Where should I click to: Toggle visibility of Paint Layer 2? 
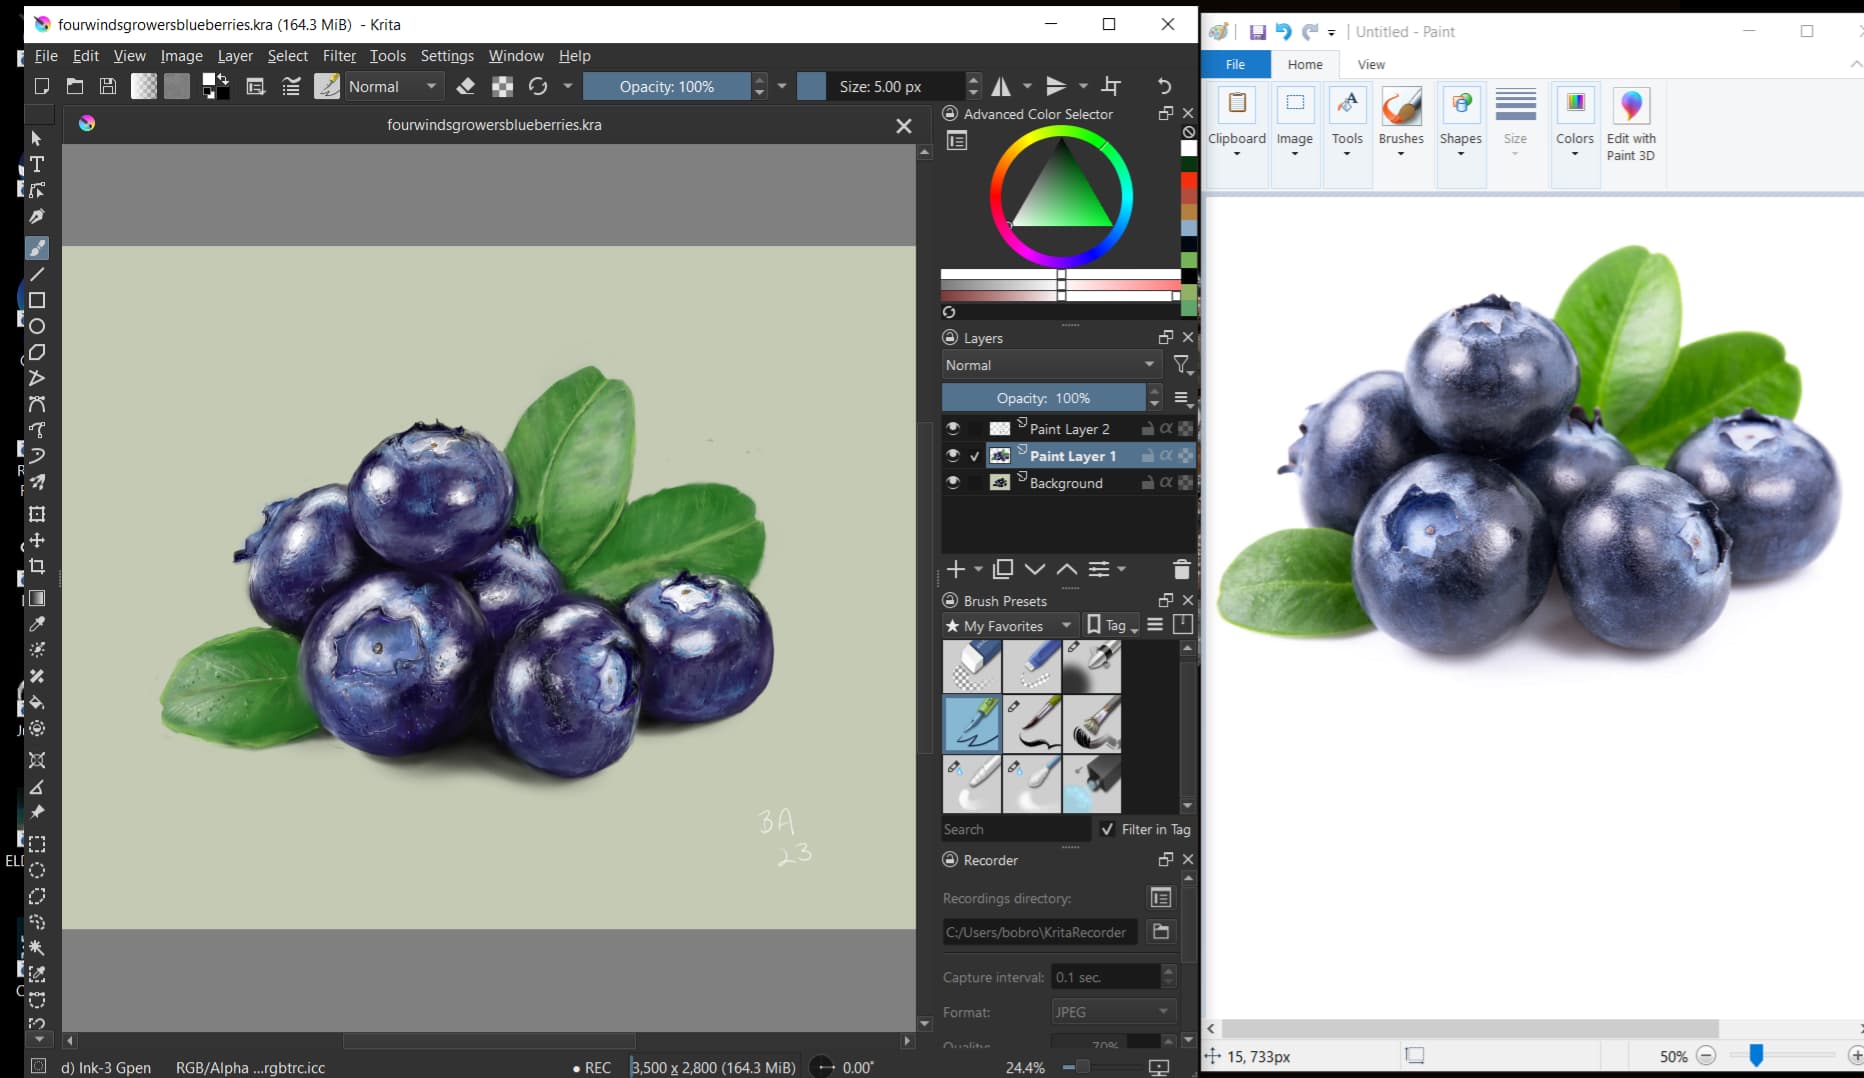(953, 429)
